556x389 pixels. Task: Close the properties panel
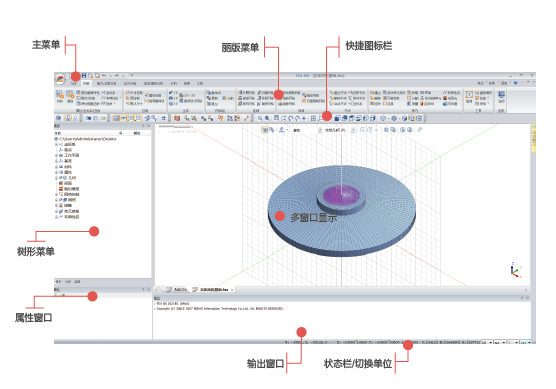[x=149, y=290]
